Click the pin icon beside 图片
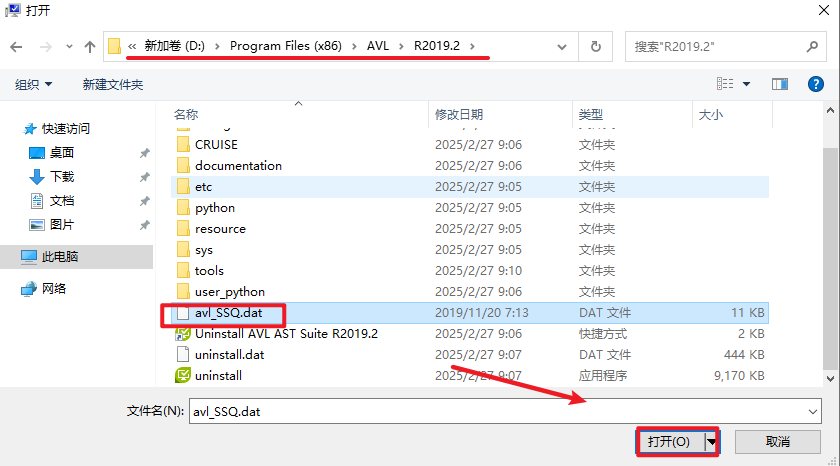The image size is (840, 466). point(144,225)
